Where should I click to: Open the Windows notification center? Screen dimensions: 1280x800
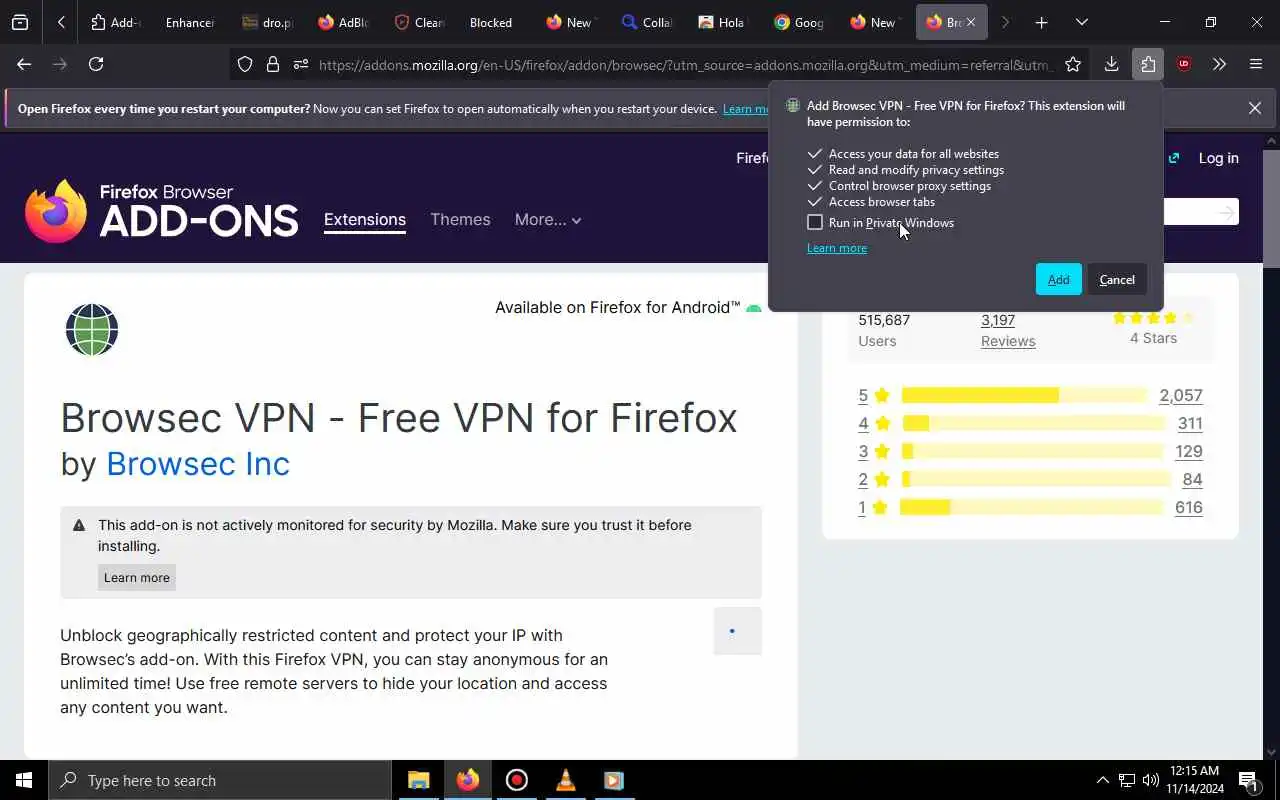(1248, 780)
